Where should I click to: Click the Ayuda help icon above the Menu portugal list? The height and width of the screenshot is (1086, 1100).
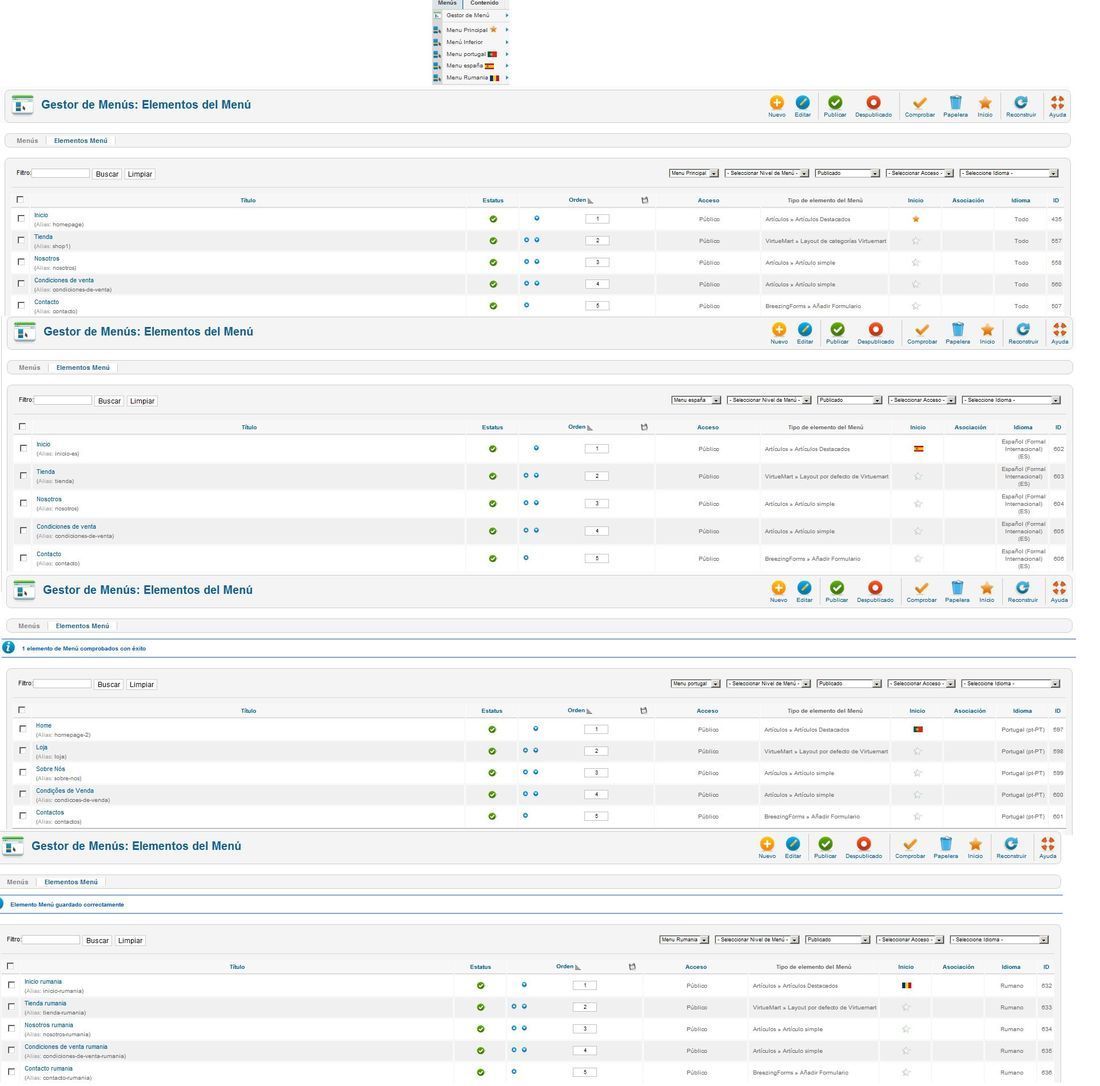pos(1059,588)
